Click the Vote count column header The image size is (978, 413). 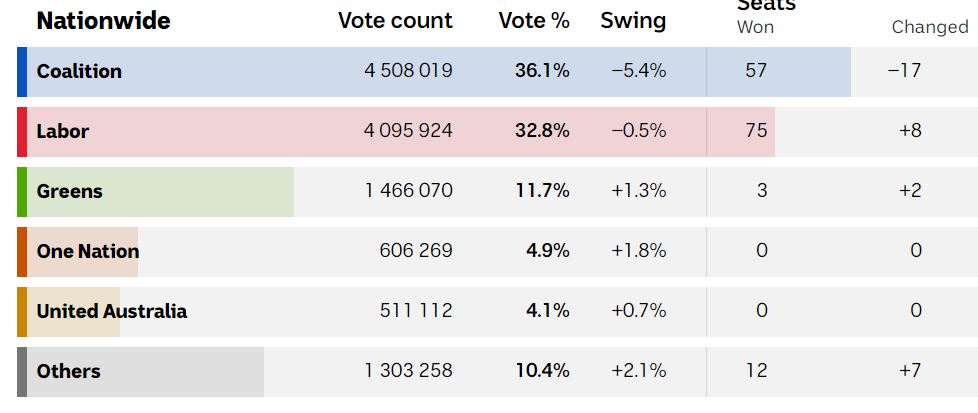point(395,20)
